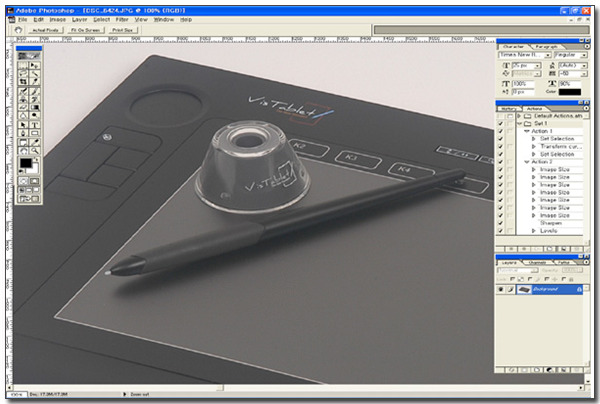Expand the Levels step
Viewport: 600px width, 404px height.
point(534,231)
